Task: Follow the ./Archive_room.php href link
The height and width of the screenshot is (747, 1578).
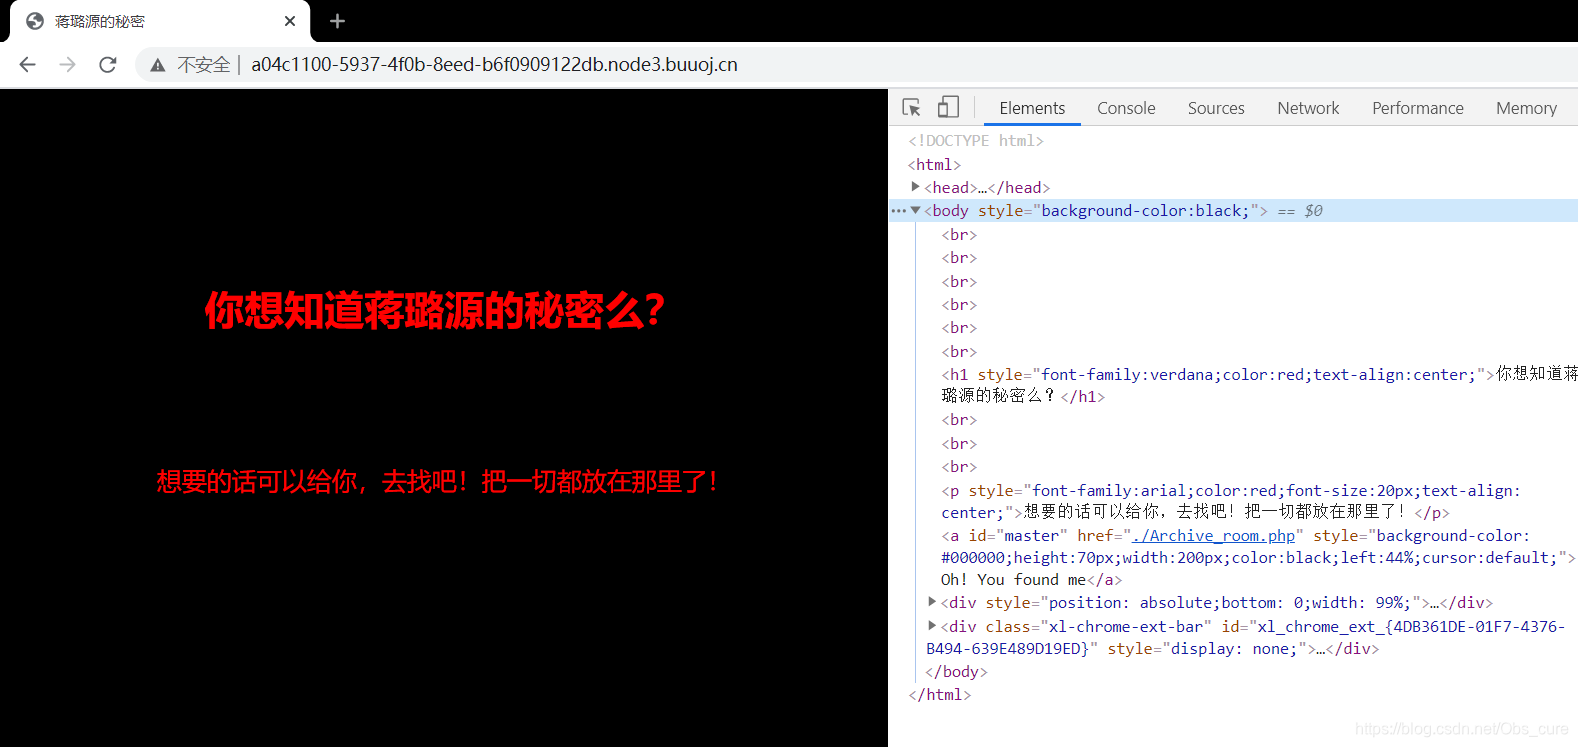Action: 1213,536
